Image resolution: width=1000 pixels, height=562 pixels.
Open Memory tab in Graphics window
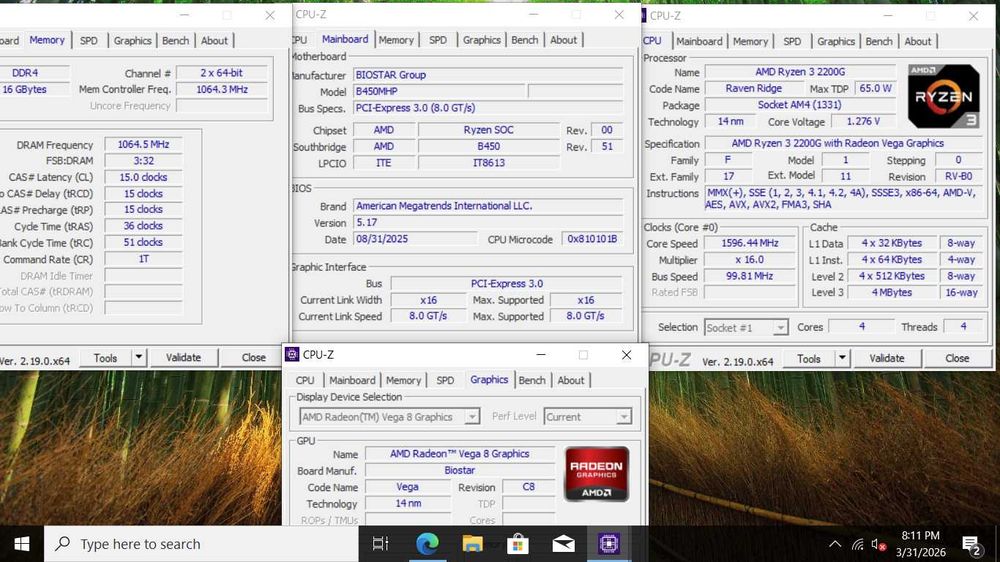403,380
